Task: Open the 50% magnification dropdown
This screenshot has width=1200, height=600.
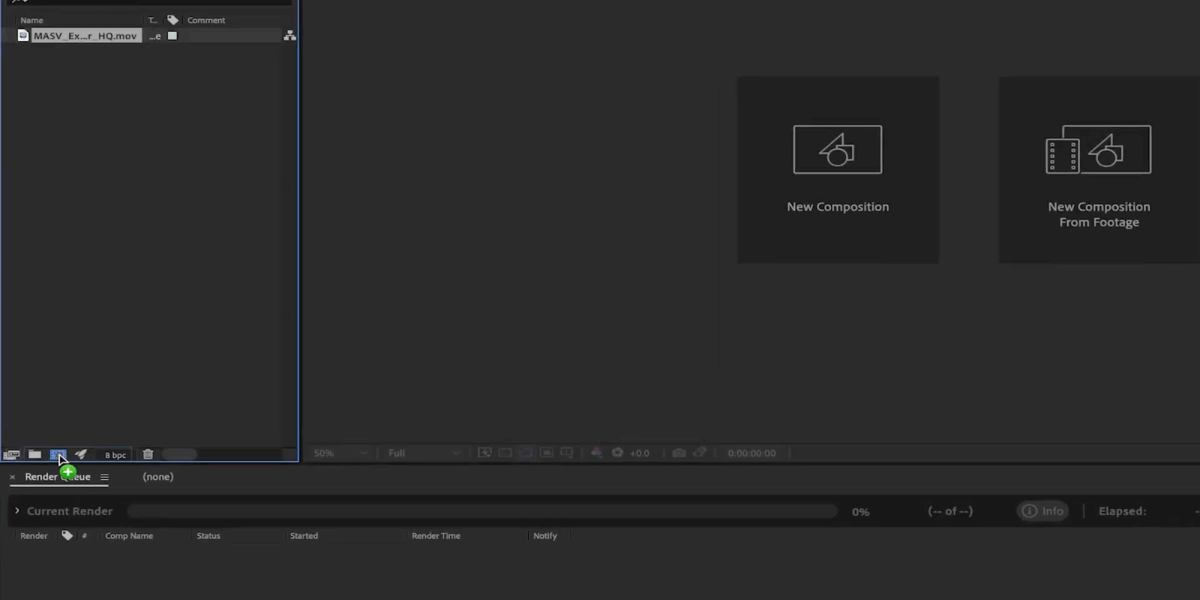Action: (340, 453)
